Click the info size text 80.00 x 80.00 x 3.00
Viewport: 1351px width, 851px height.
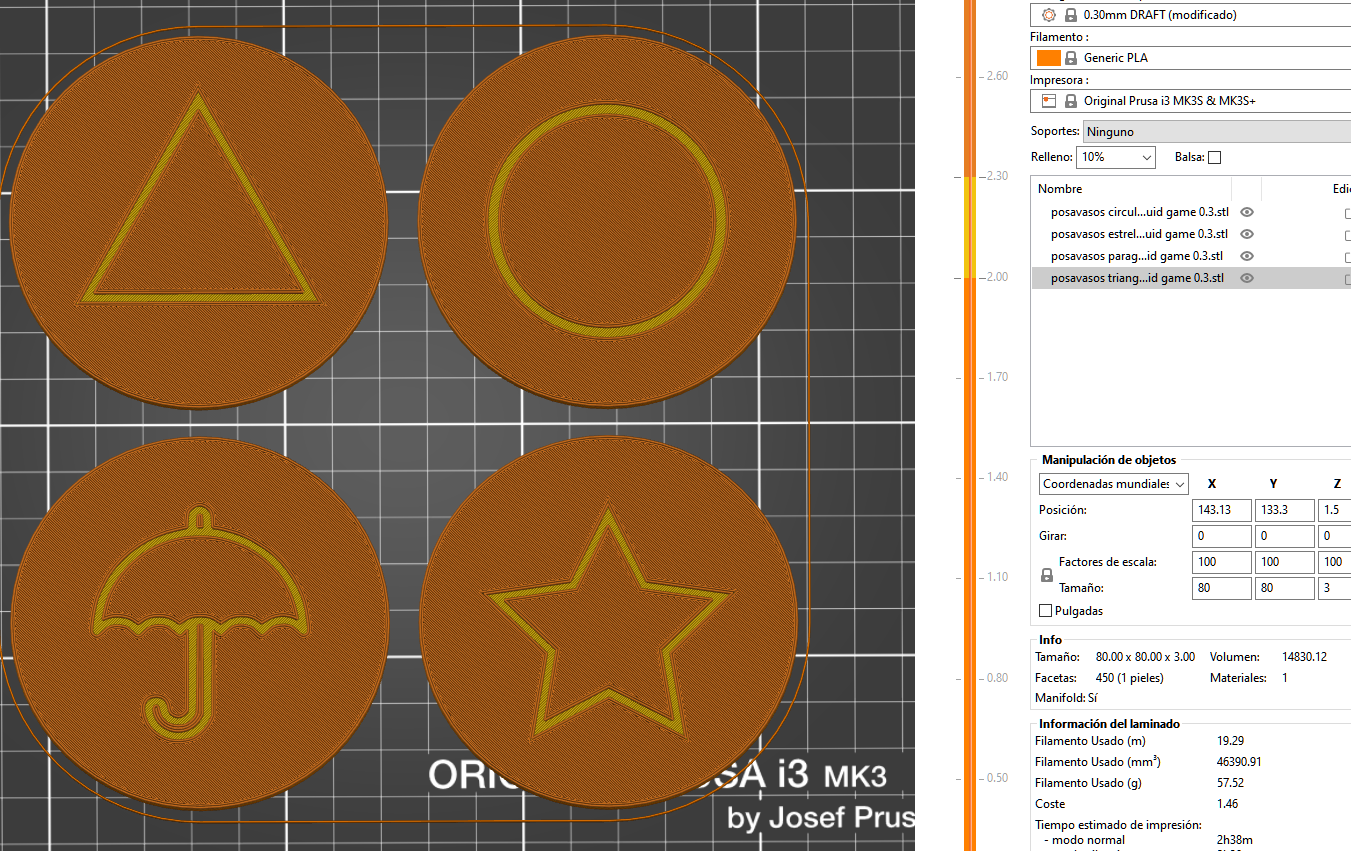coord(1145,657)
